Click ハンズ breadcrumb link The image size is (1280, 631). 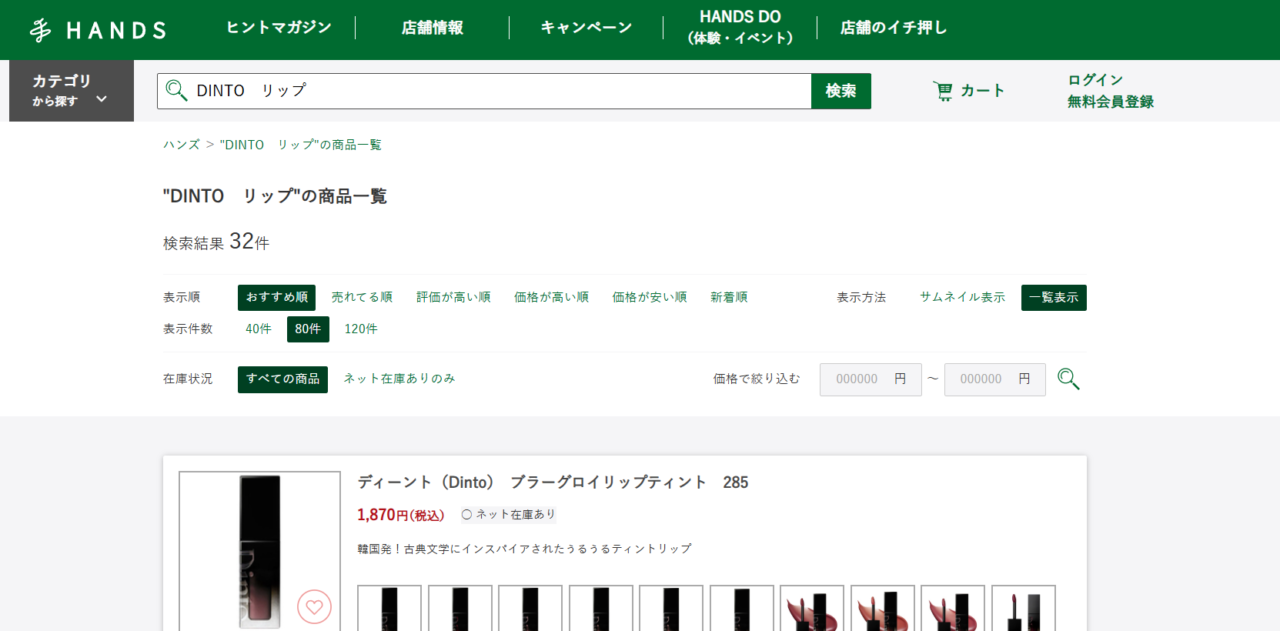(181, 145)
